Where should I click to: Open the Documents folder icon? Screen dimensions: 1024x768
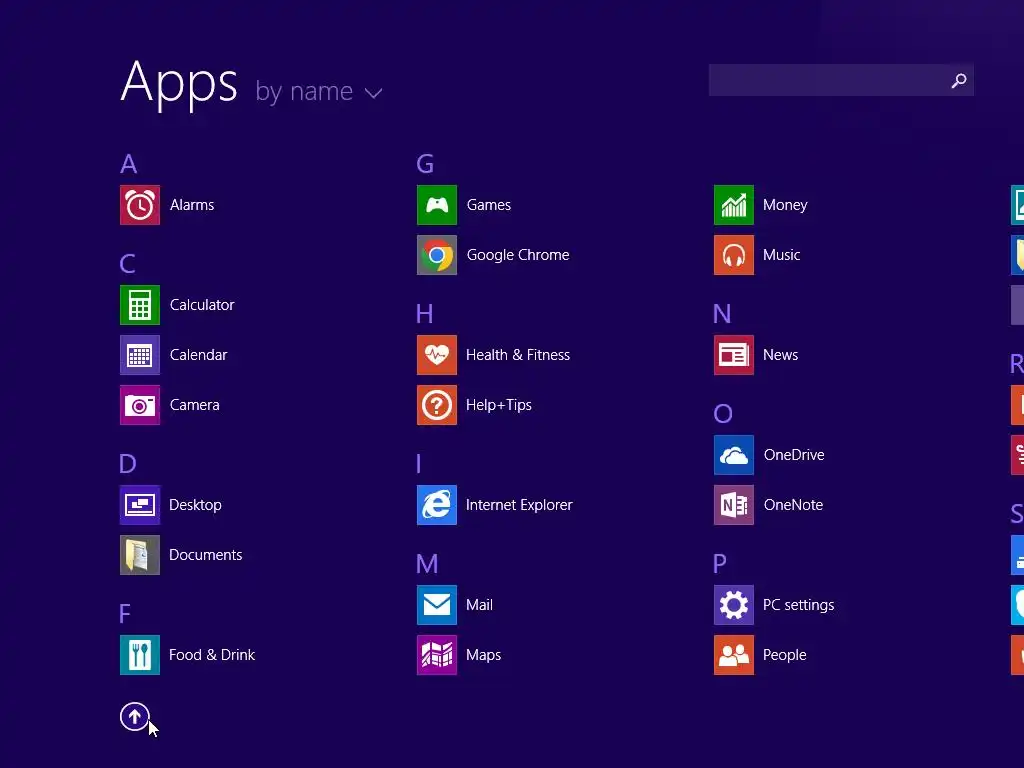140,555
